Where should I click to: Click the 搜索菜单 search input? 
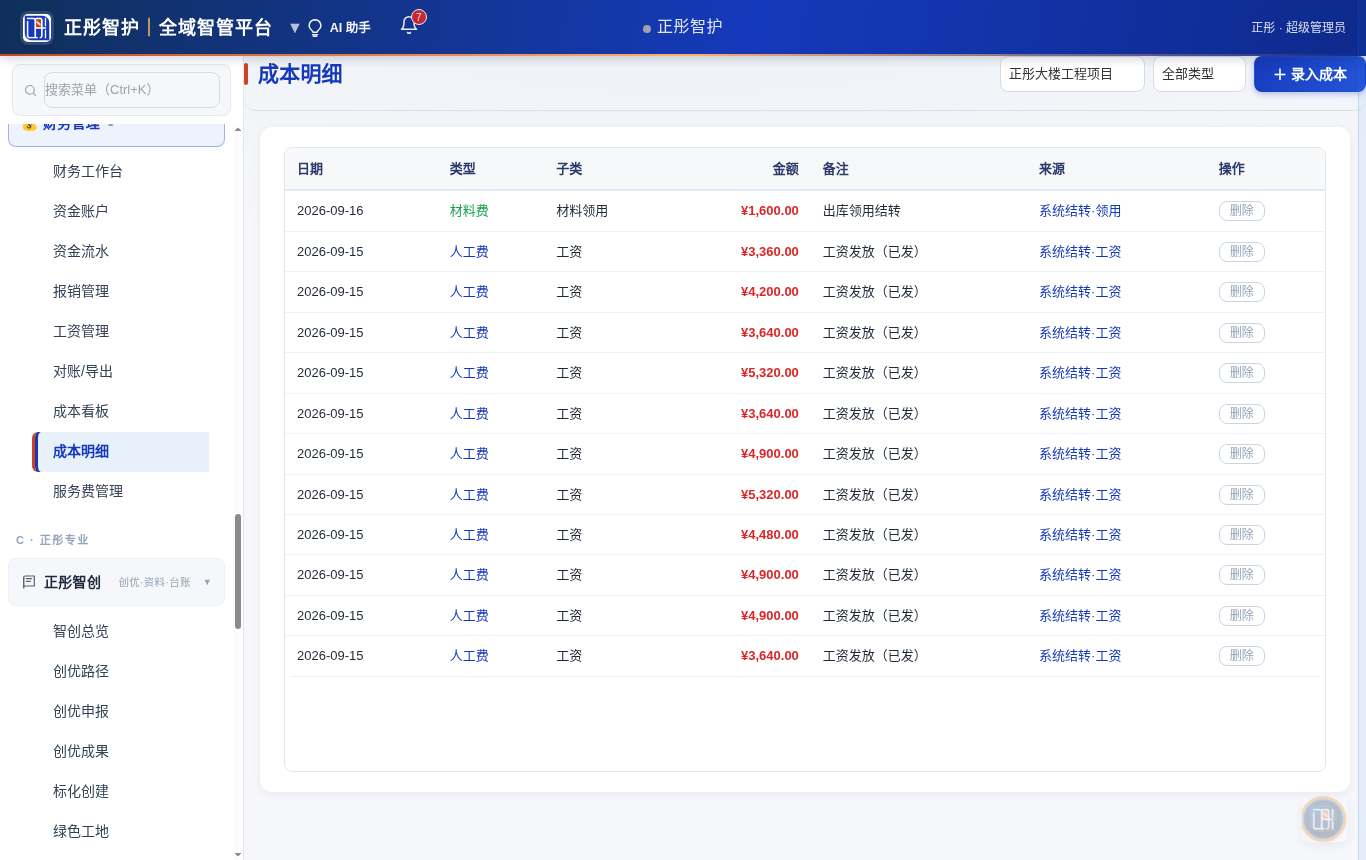tap(132, 90)
